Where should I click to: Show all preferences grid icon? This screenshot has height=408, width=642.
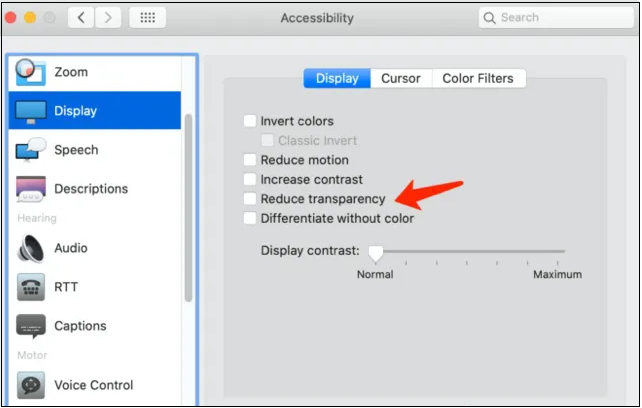click(x=148, y=18)
